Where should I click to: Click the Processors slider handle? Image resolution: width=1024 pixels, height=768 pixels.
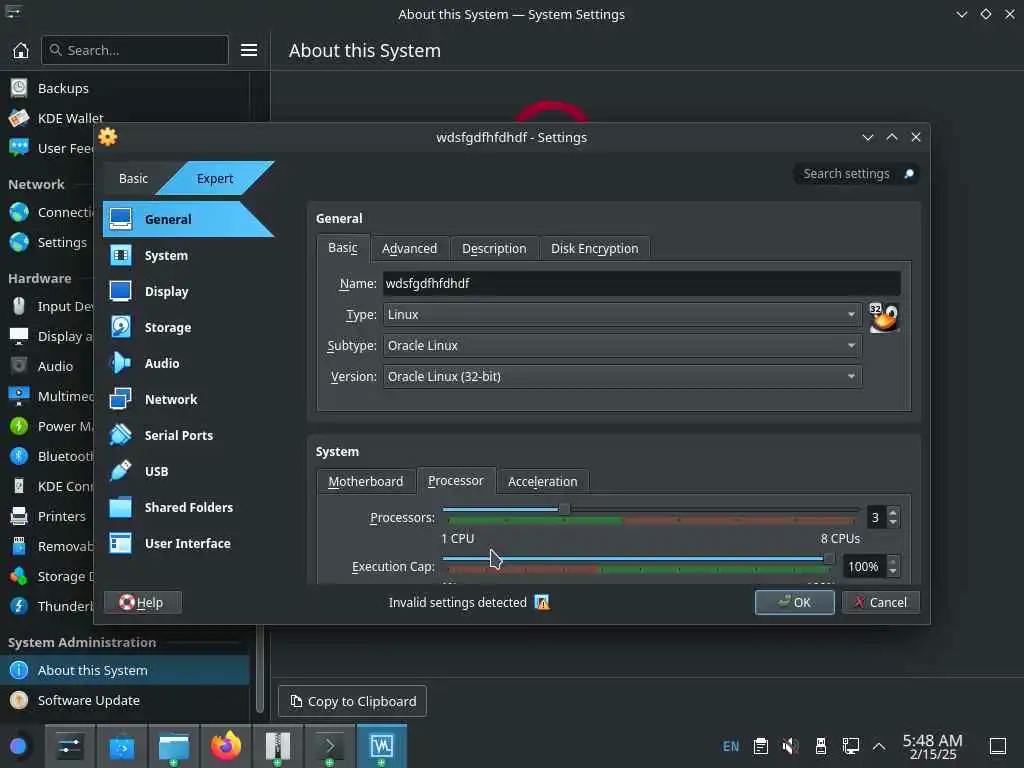564,509
